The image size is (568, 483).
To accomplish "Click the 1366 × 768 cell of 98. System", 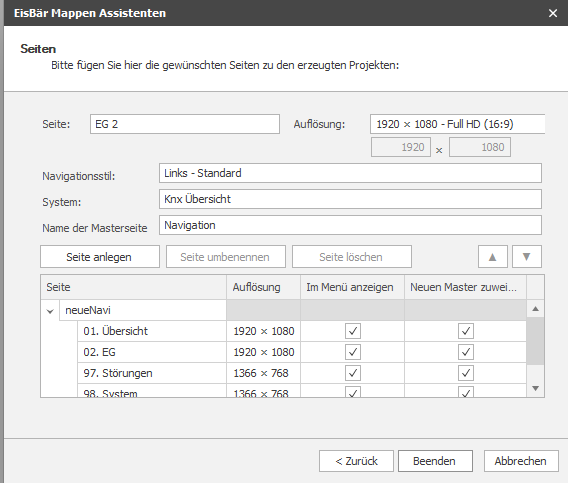I will [x=264, y=391].
